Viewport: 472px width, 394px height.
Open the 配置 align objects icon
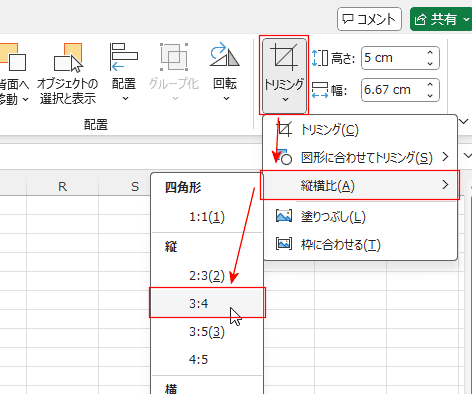[x=124, y=72]
